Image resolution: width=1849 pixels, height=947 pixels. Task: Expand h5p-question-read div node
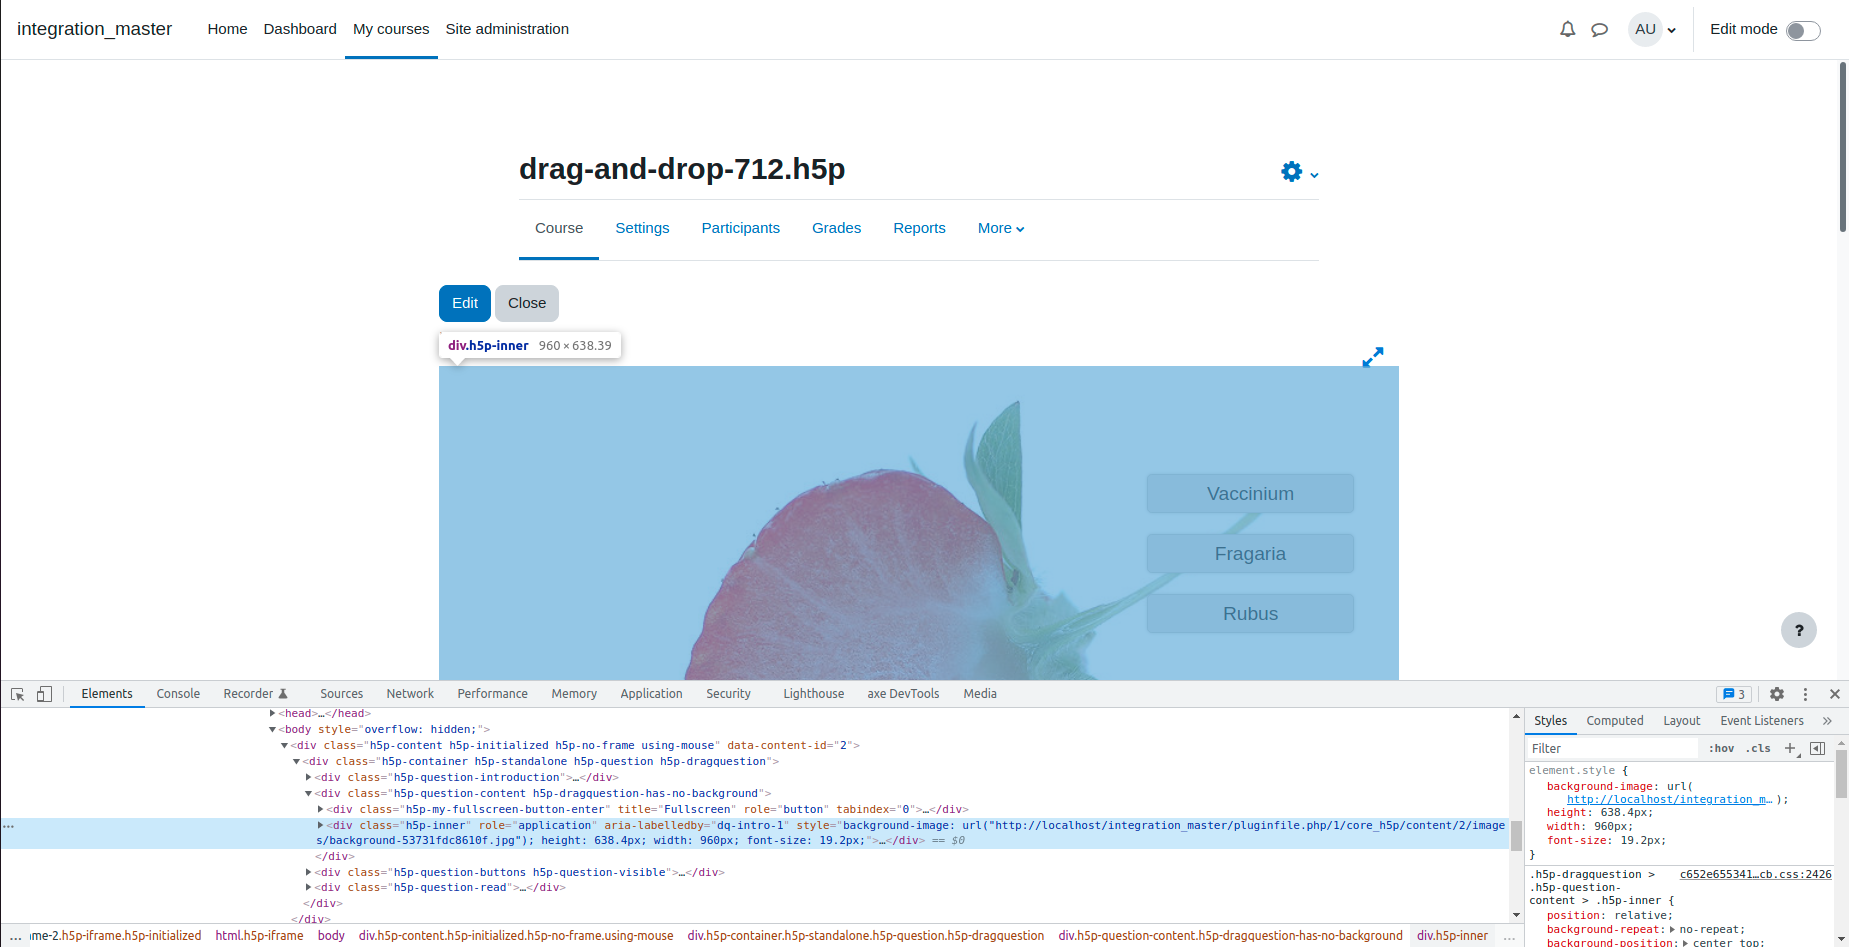click(x=308, y=887)
